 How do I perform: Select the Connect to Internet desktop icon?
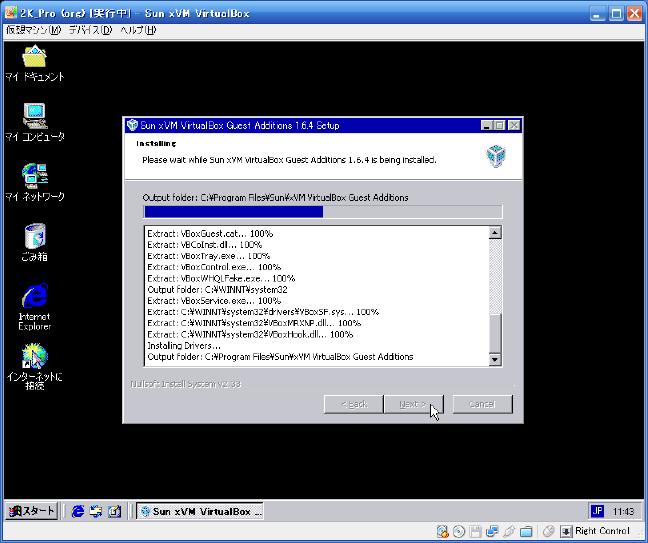(x=35, y=367)
